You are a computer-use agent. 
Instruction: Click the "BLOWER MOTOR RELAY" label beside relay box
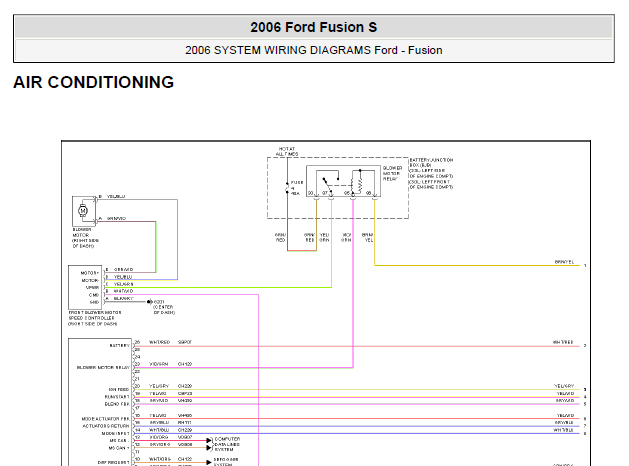(x=392, y=173)
